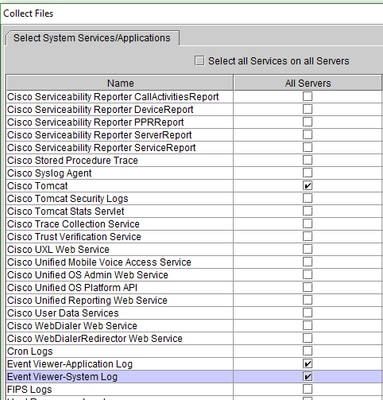
Task: Enable Select all Services on all Servers
Action: coord(199,61)
